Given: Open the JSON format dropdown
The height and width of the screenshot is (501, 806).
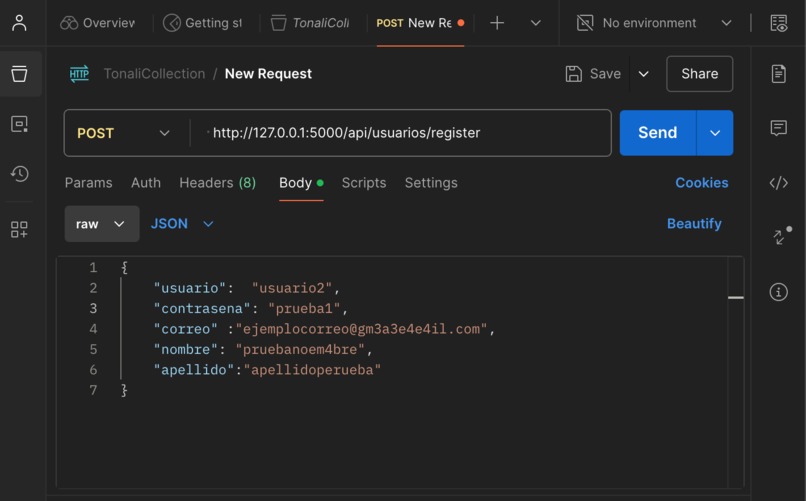Looking at the screenshot, I should tap(182, 224).
